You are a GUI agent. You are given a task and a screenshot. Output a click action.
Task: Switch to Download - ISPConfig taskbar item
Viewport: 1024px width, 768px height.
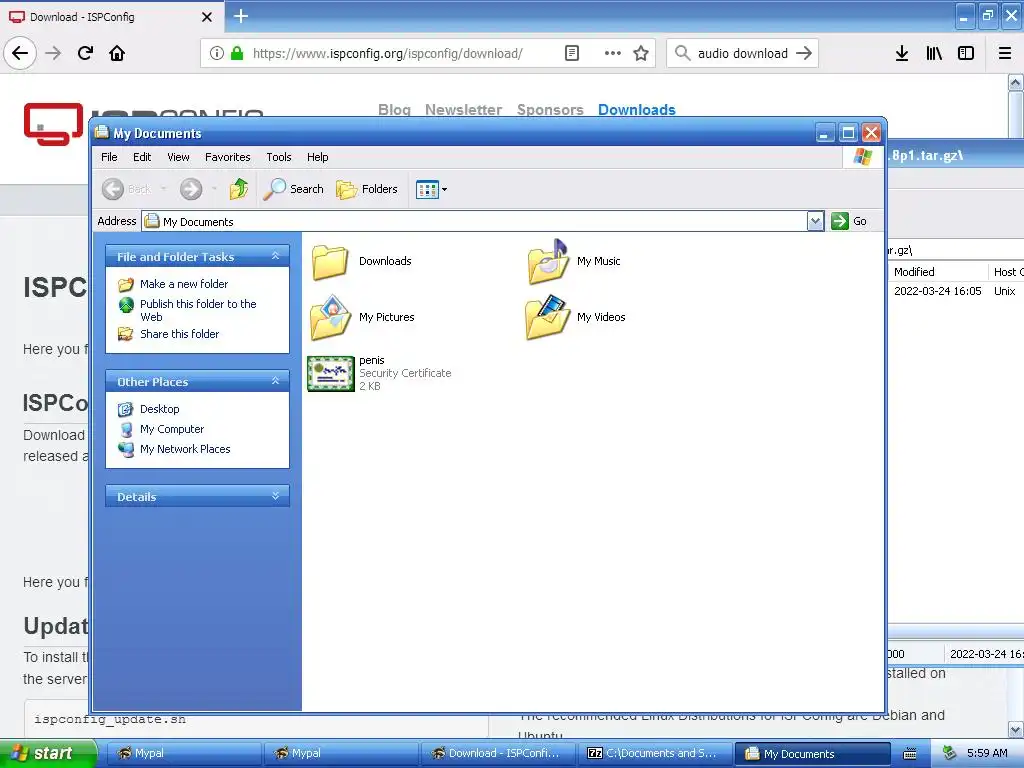click(x=498, y=753)
